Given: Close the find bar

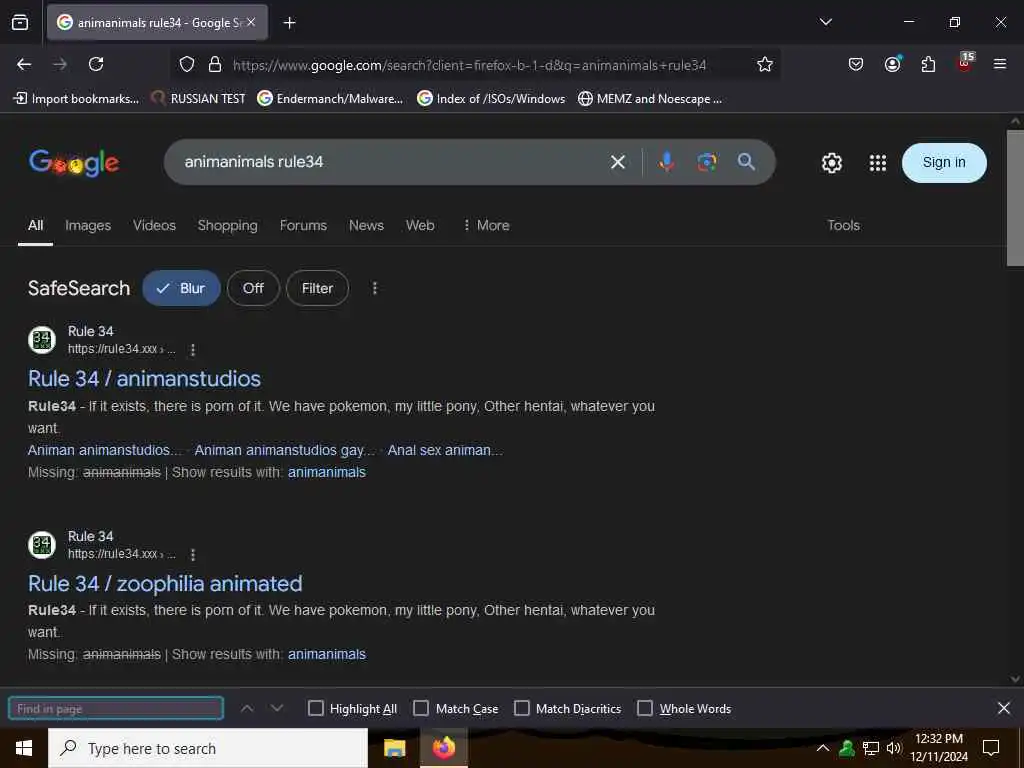Looking at the screenshot, I should pyautogui.click(x=1004, y=708).
